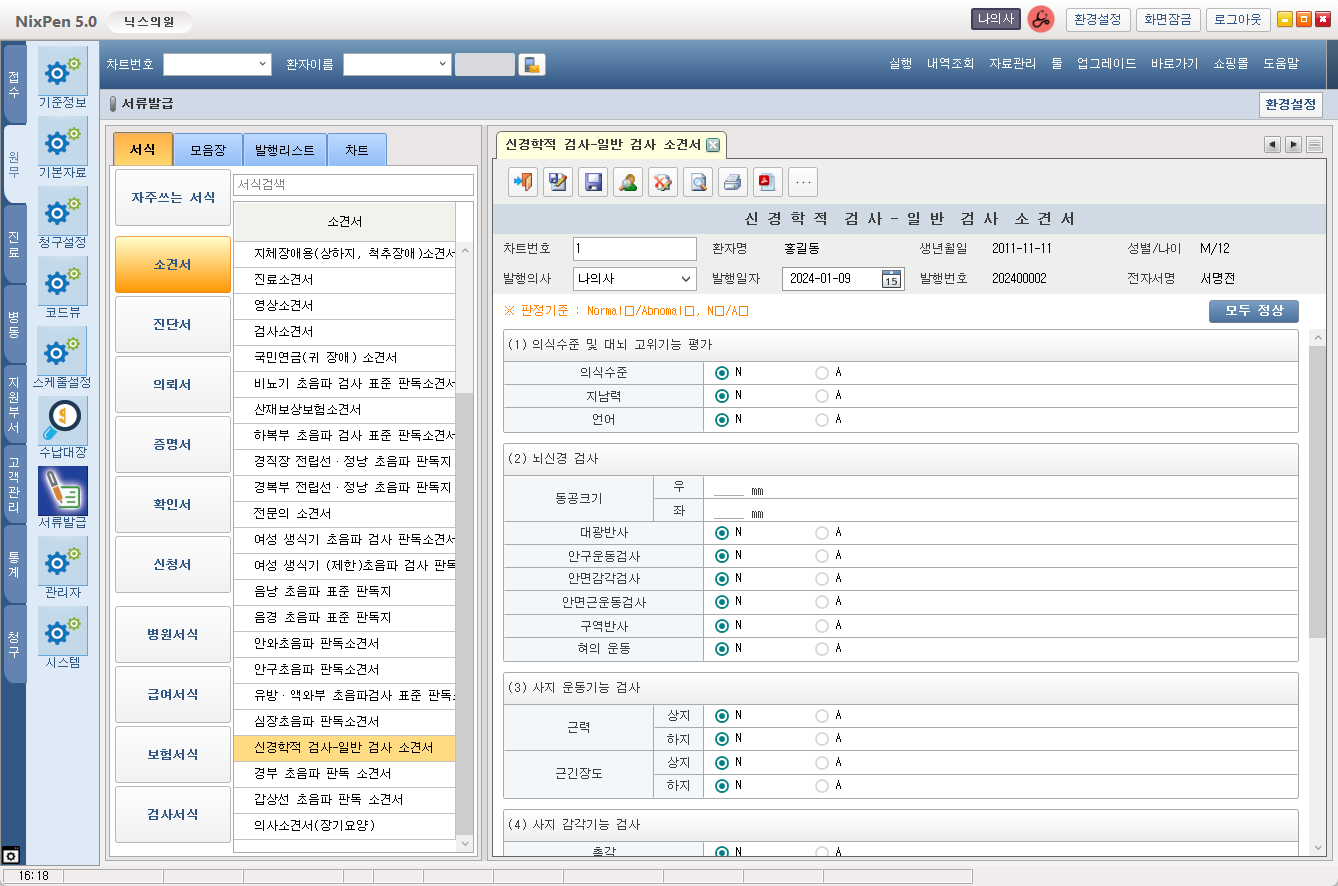Click the 모두 정상 button

1253,311
